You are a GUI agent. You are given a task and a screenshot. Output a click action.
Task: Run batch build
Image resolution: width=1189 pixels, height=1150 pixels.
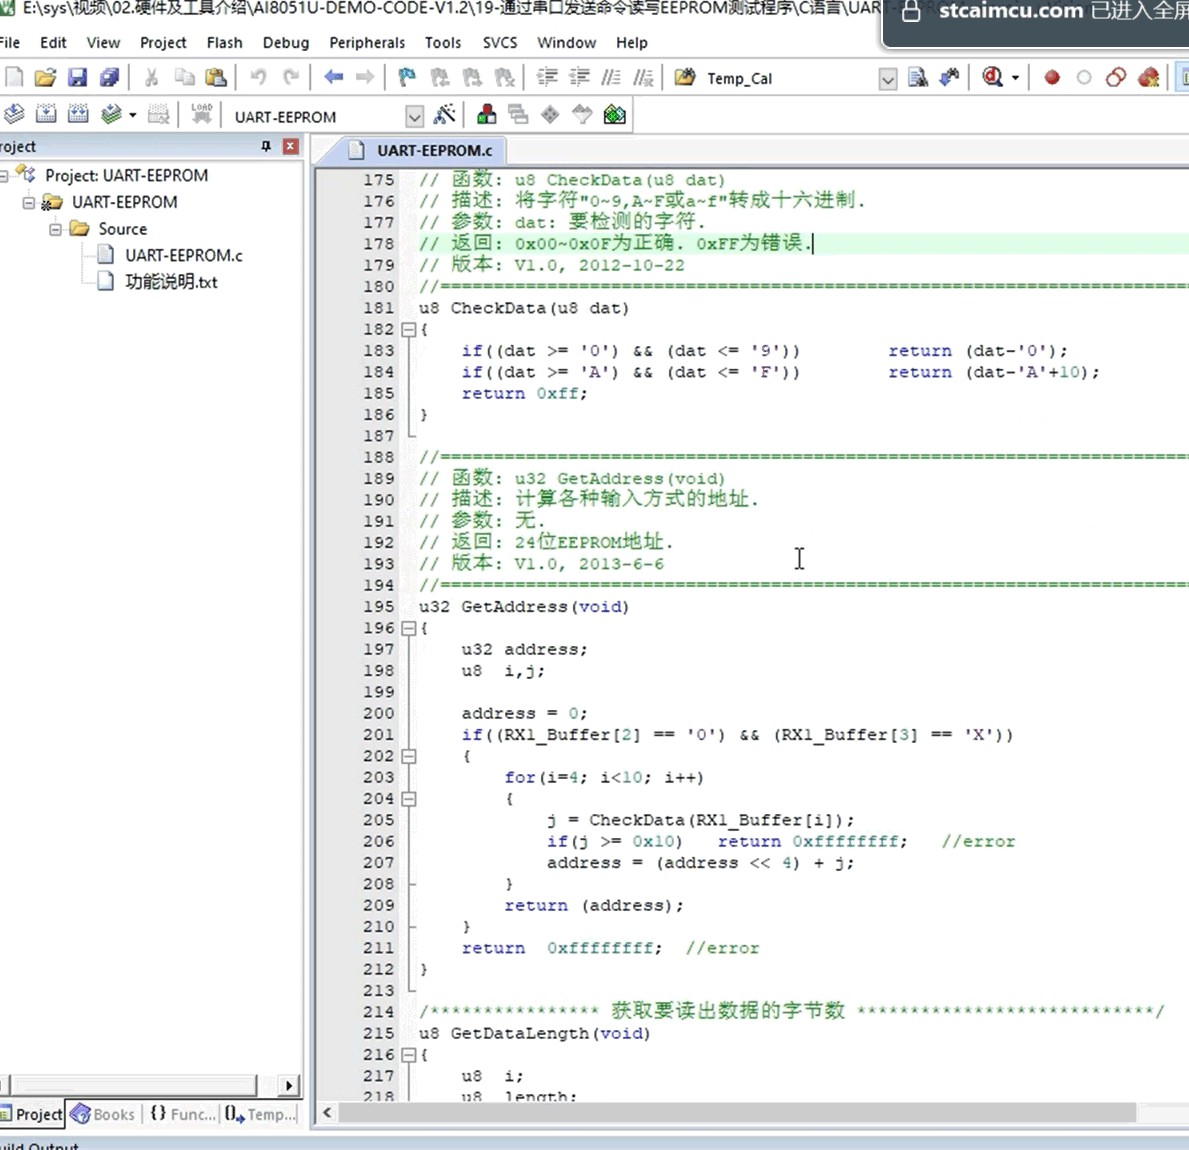point(111,115)
